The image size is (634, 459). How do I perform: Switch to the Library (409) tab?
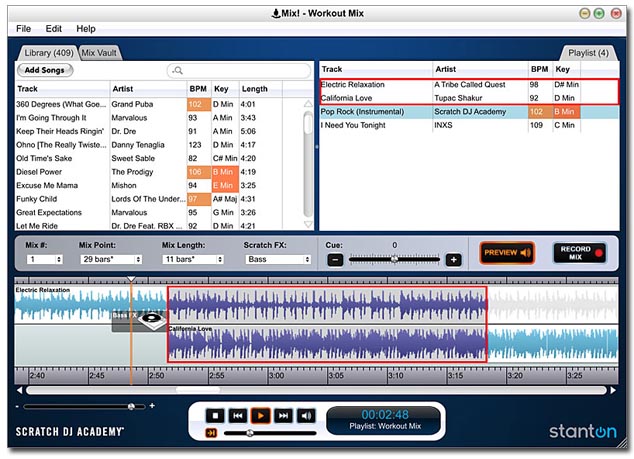[49, 53]
